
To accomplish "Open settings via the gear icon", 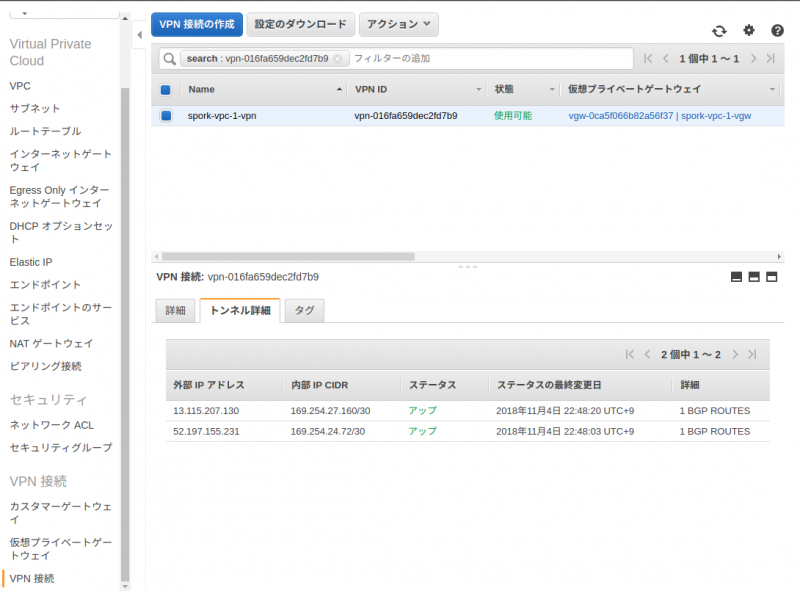I will 748,31.
